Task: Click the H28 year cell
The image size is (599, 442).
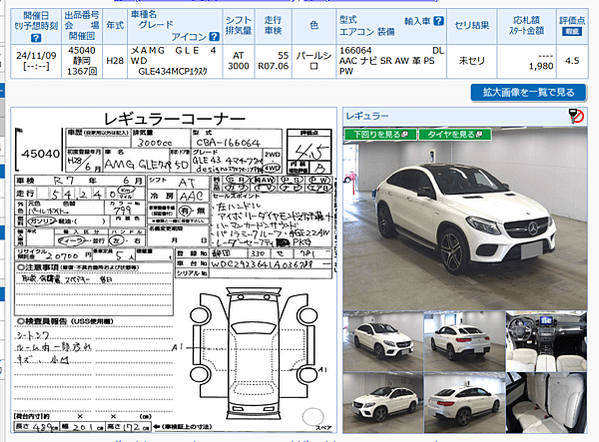Action: point(115,61)
